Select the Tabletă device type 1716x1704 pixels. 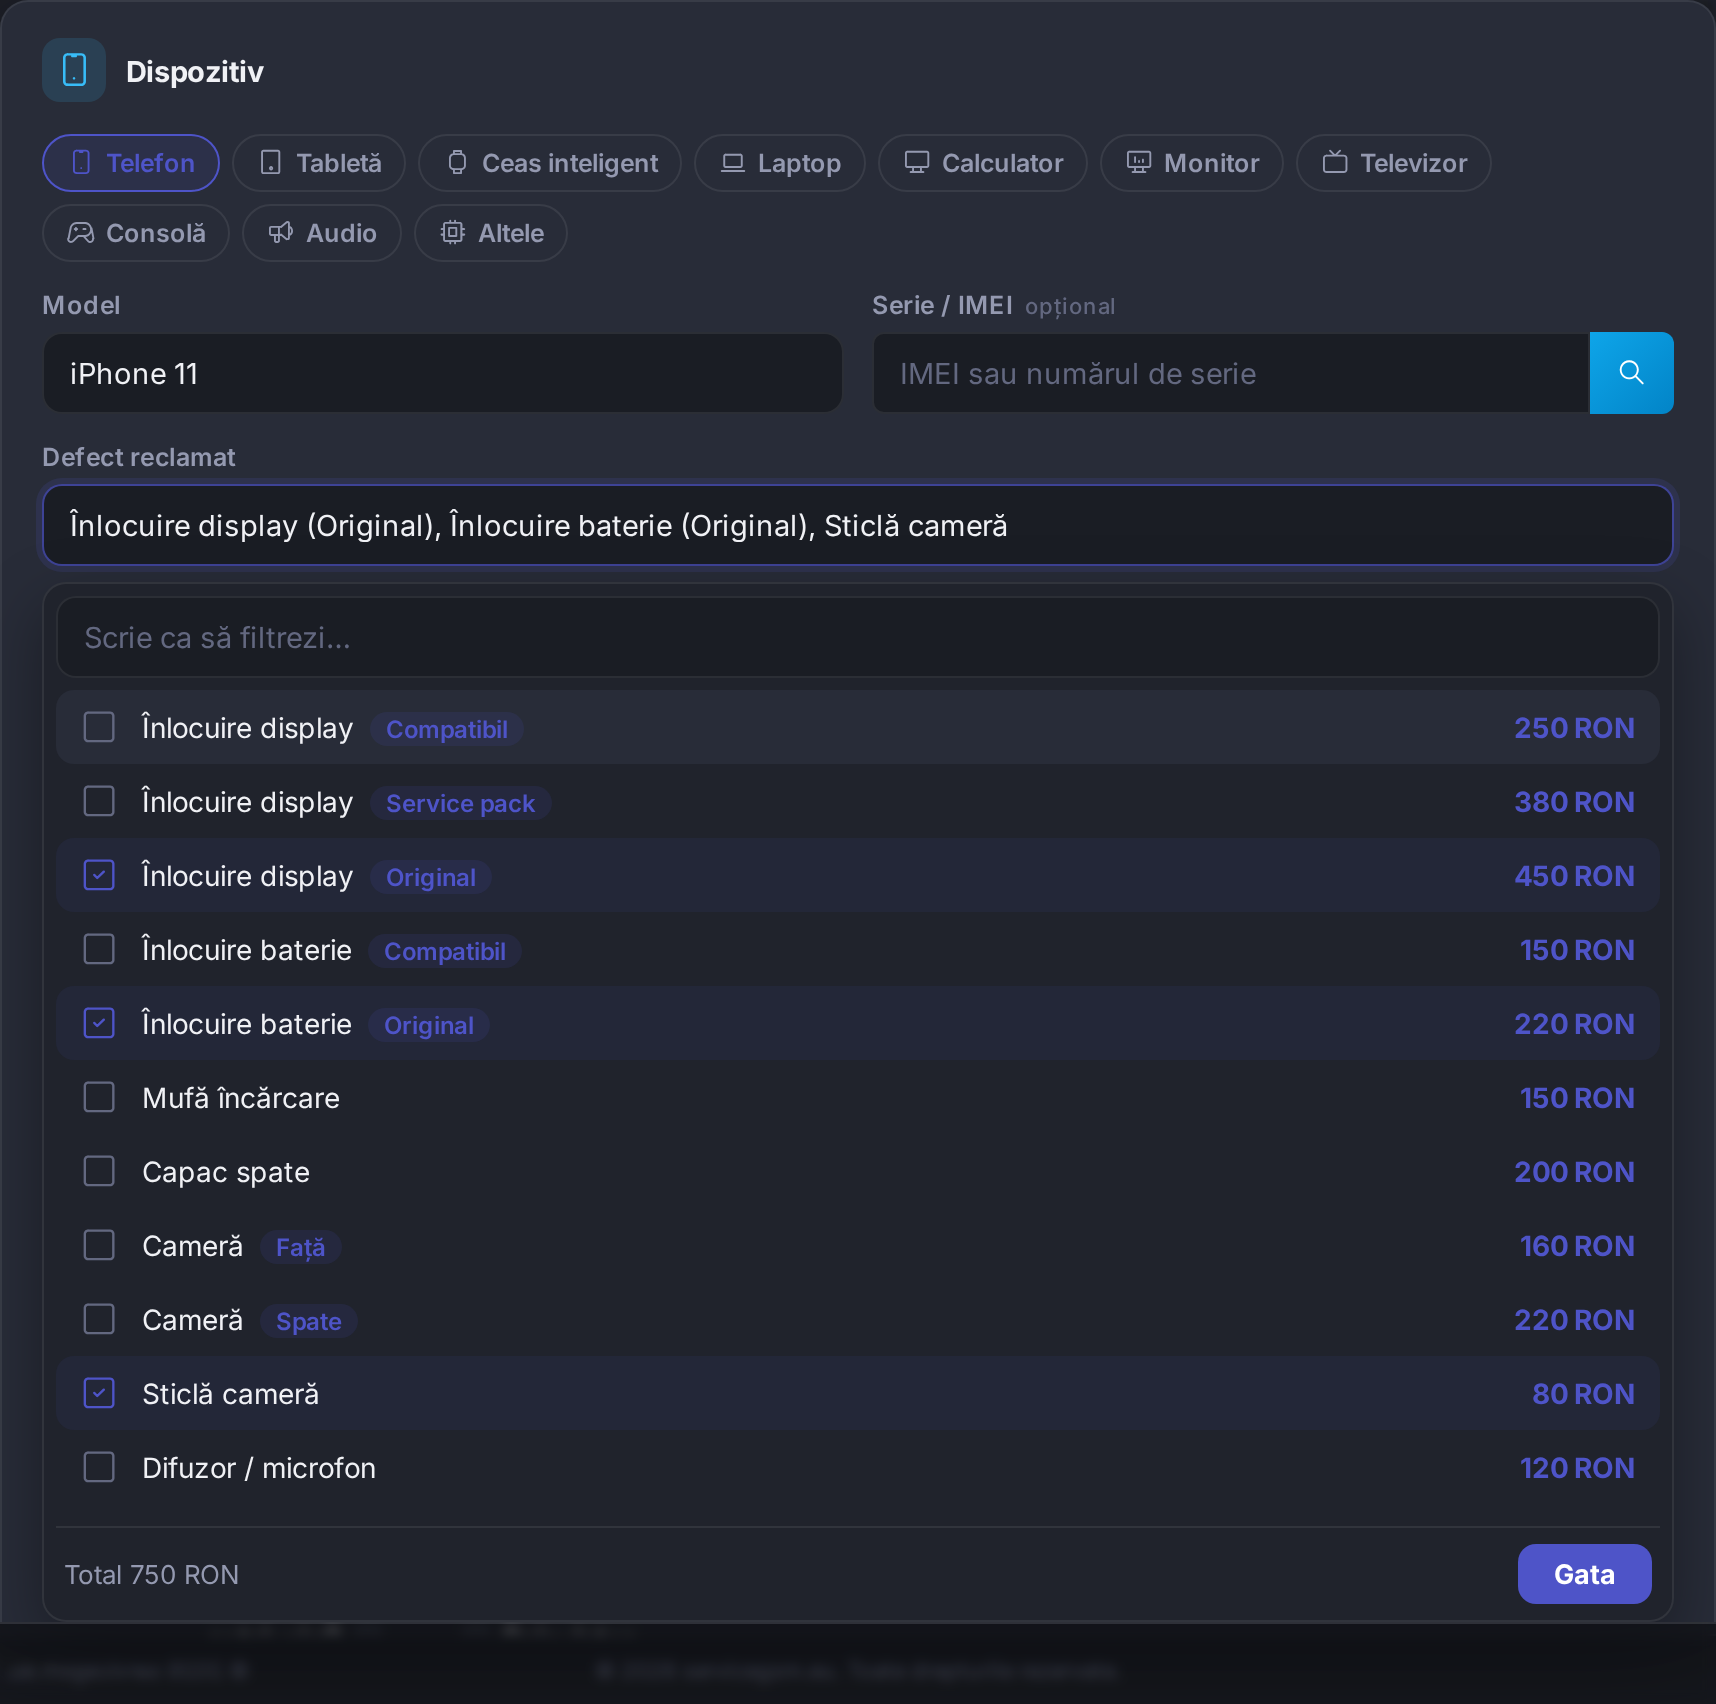pyautogui.click(x=319, y=163)
